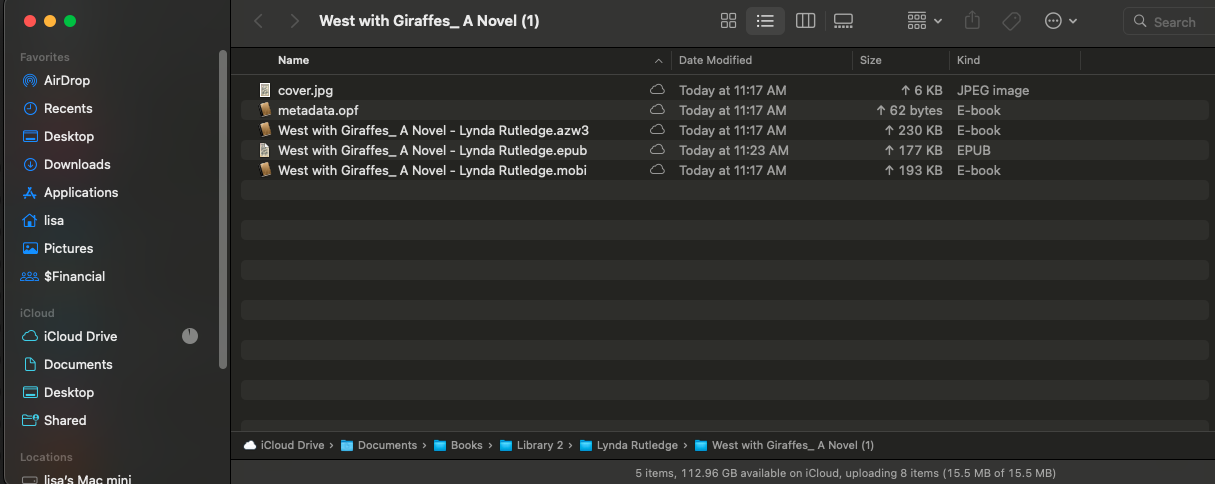Switch to column view
This screenshot has height=484, width=1215.
tap(805, 21)
